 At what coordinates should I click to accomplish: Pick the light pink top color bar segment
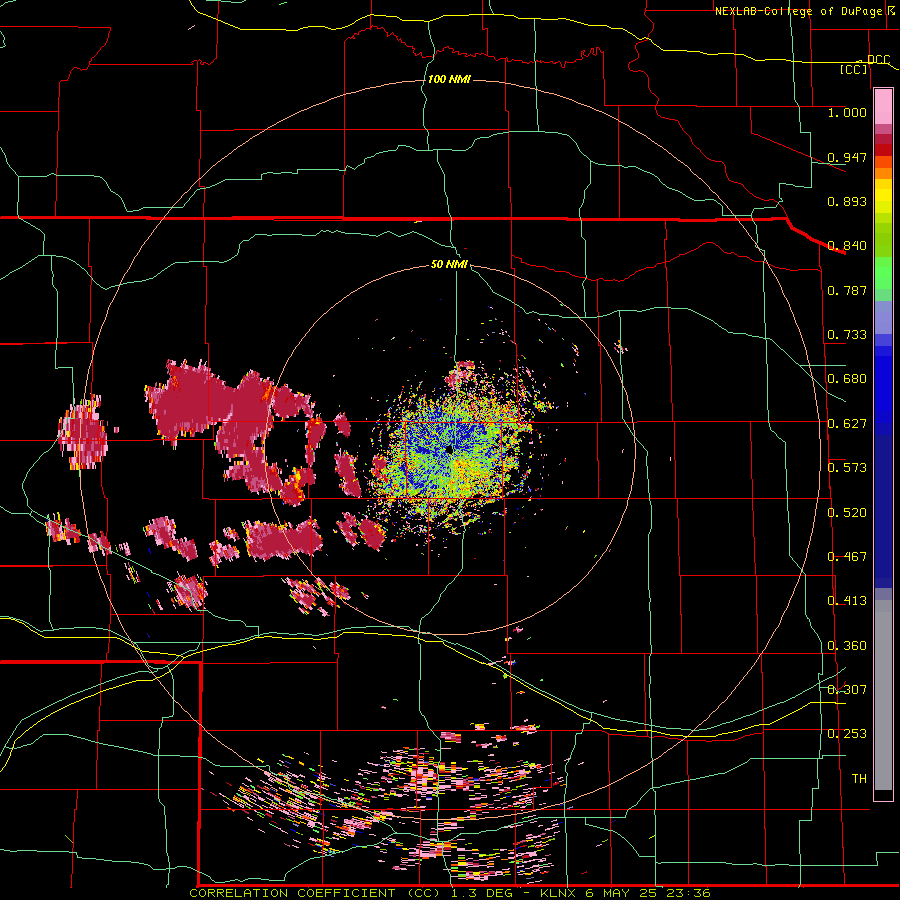pyautogui.click(x=883, y=106)
